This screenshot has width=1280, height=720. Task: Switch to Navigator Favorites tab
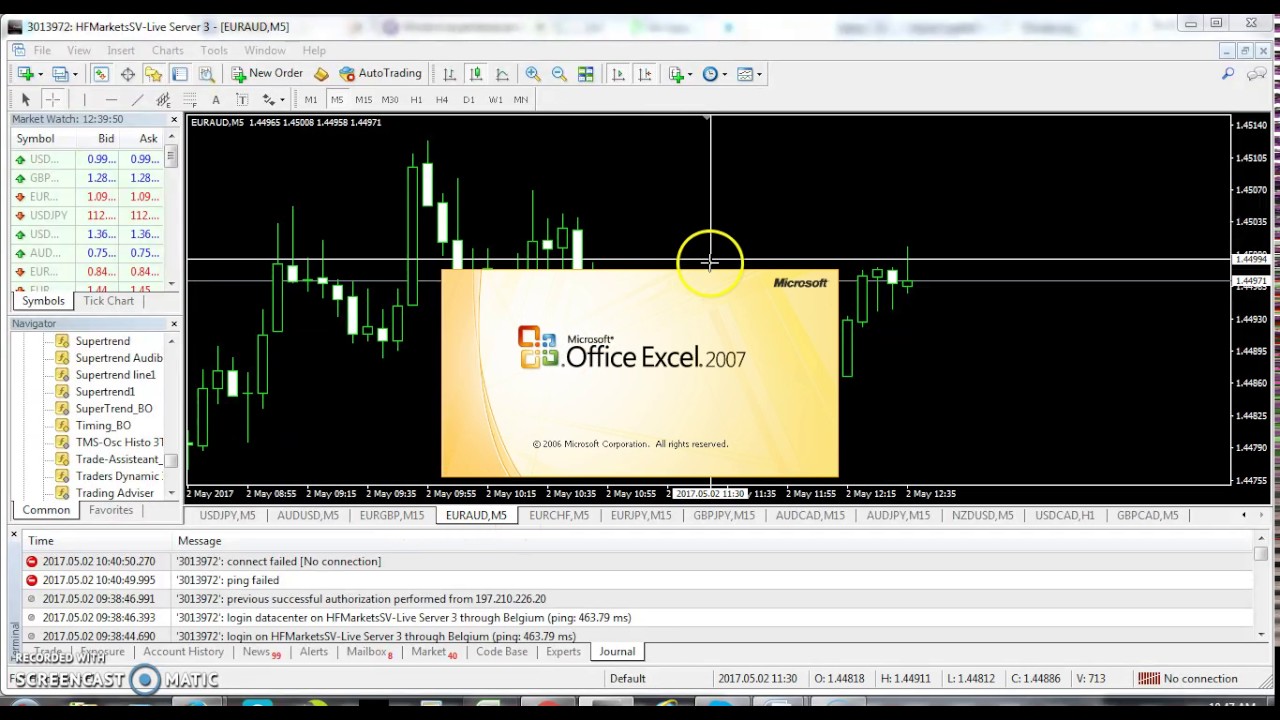111,510
